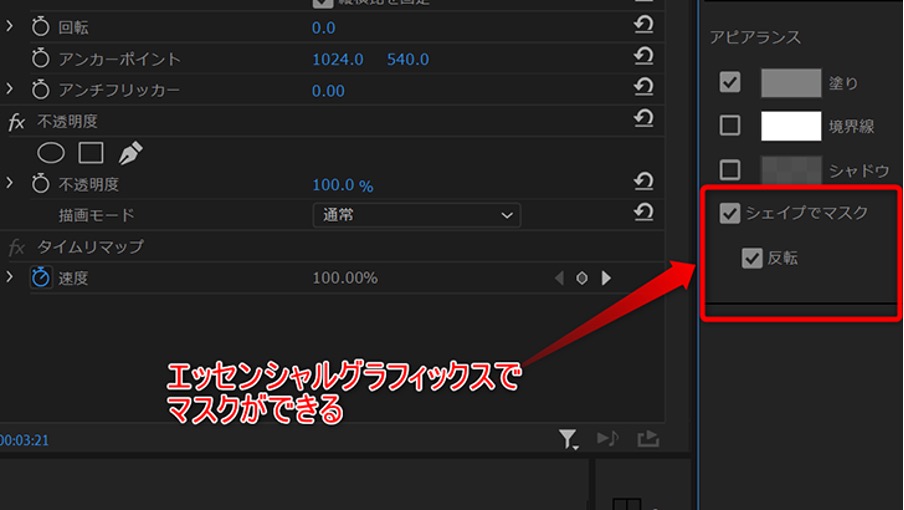This screenshot has width=904, height=510.
Task: Reset the 回転 parameter
Action: (x=643, y=25)
